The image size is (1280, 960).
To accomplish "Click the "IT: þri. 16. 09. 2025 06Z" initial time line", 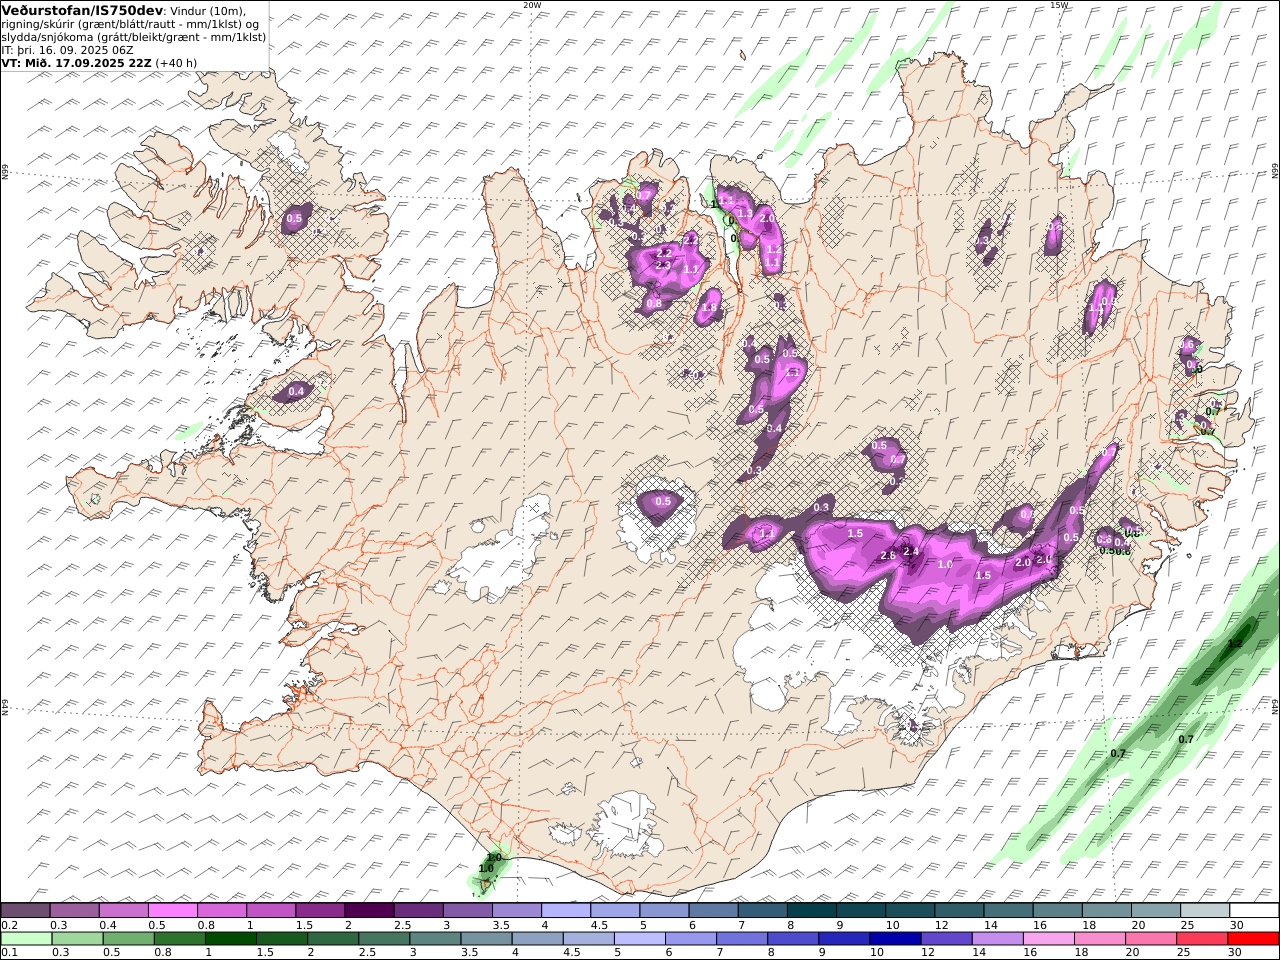I will pos(67,49).
